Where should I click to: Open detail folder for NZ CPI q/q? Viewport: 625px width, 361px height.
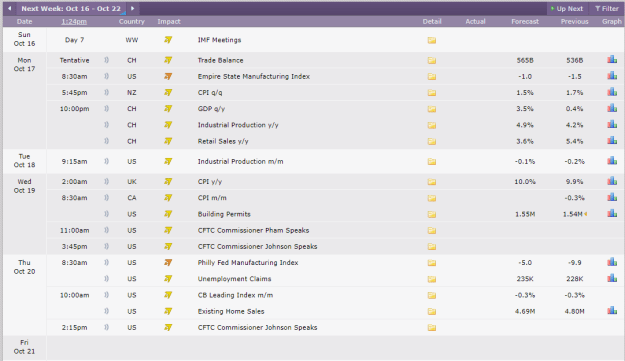tap(432, 93)
